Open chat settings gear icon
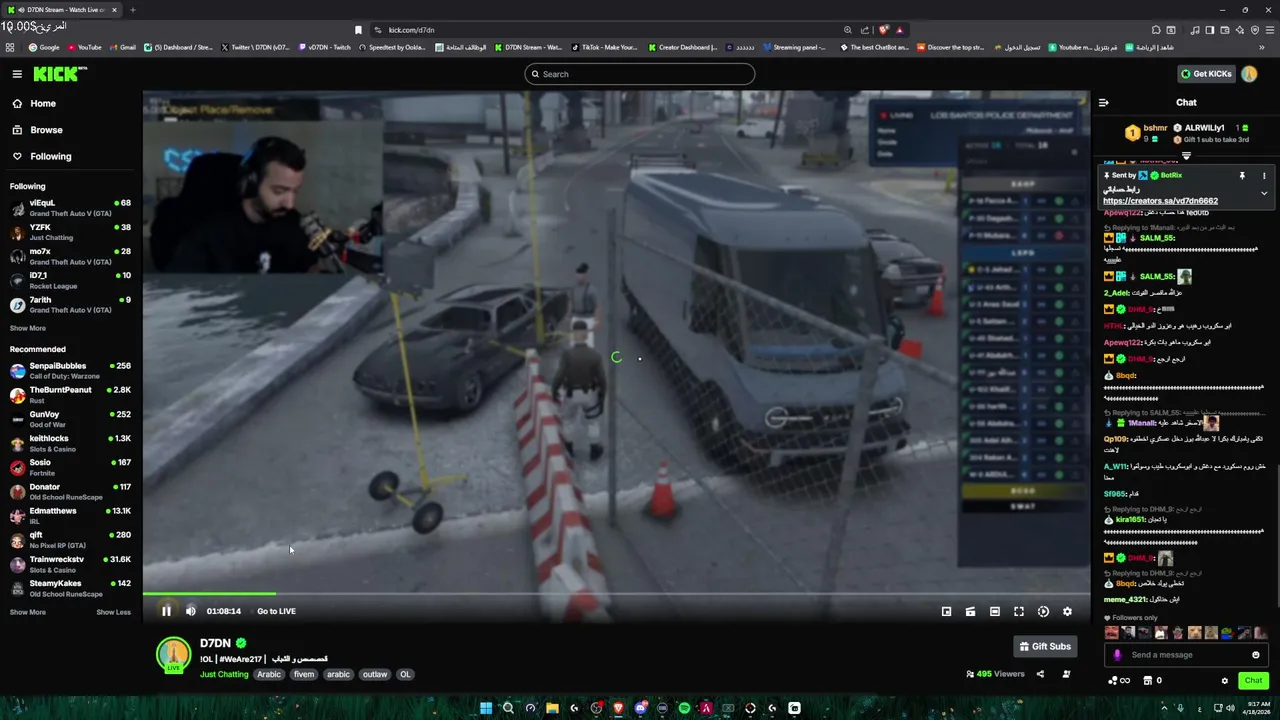The image size is (1280, 720). (x=1225, y=681)
